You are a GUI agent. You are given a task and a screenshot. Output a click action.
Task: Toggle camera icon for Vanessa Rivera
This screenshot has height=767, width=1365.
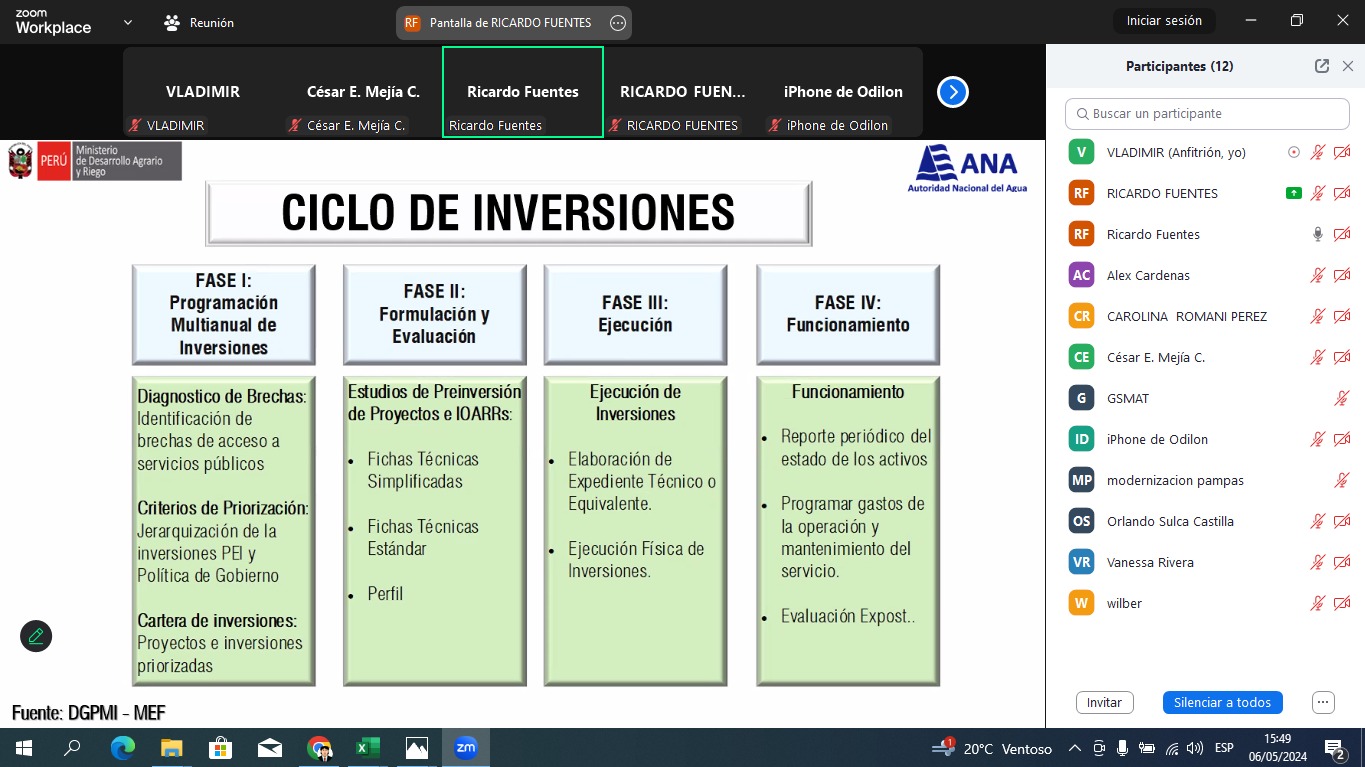coord(1342,562)
